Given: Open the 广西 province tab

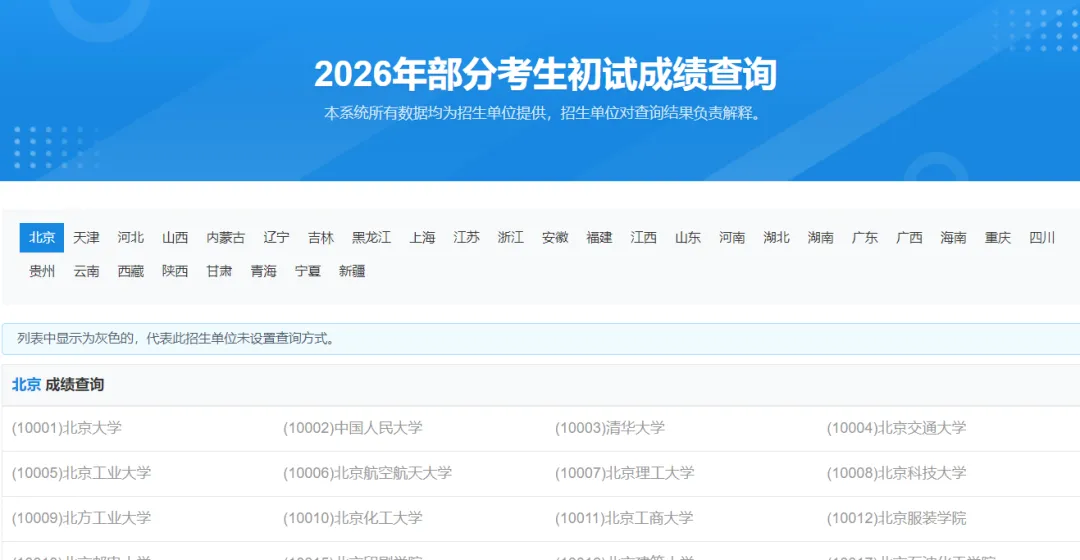Looking at the screenshot, I should click(908, 238).
